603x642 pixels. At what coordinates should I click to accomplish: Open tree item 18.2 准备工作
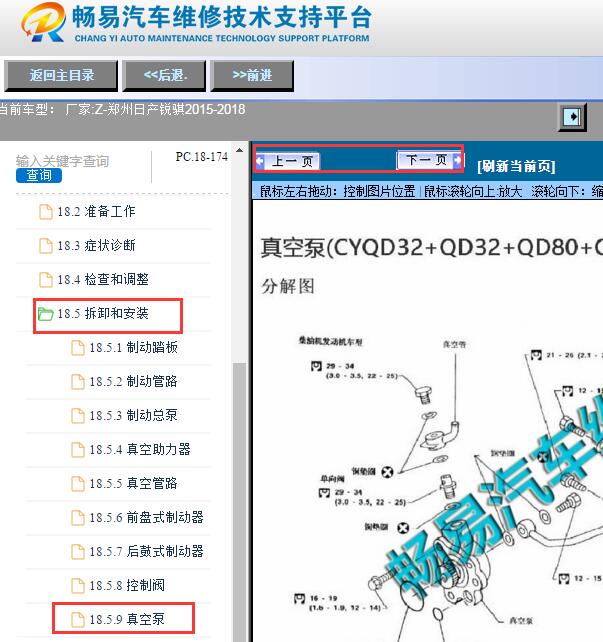(96, 212)
